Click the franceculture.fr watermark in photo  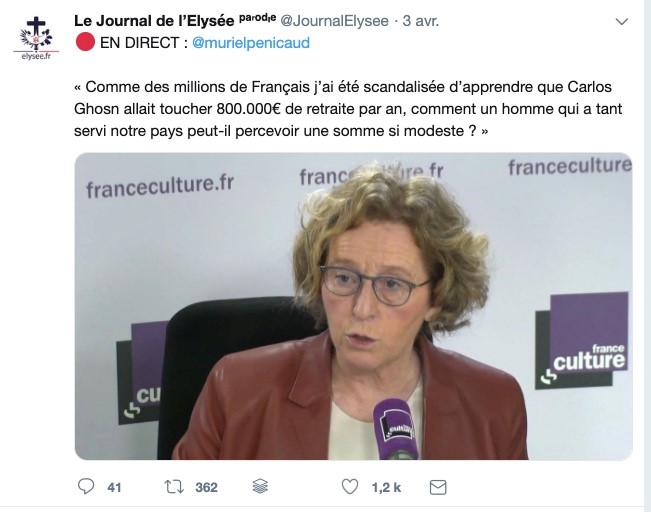click(x=160, y=187)
